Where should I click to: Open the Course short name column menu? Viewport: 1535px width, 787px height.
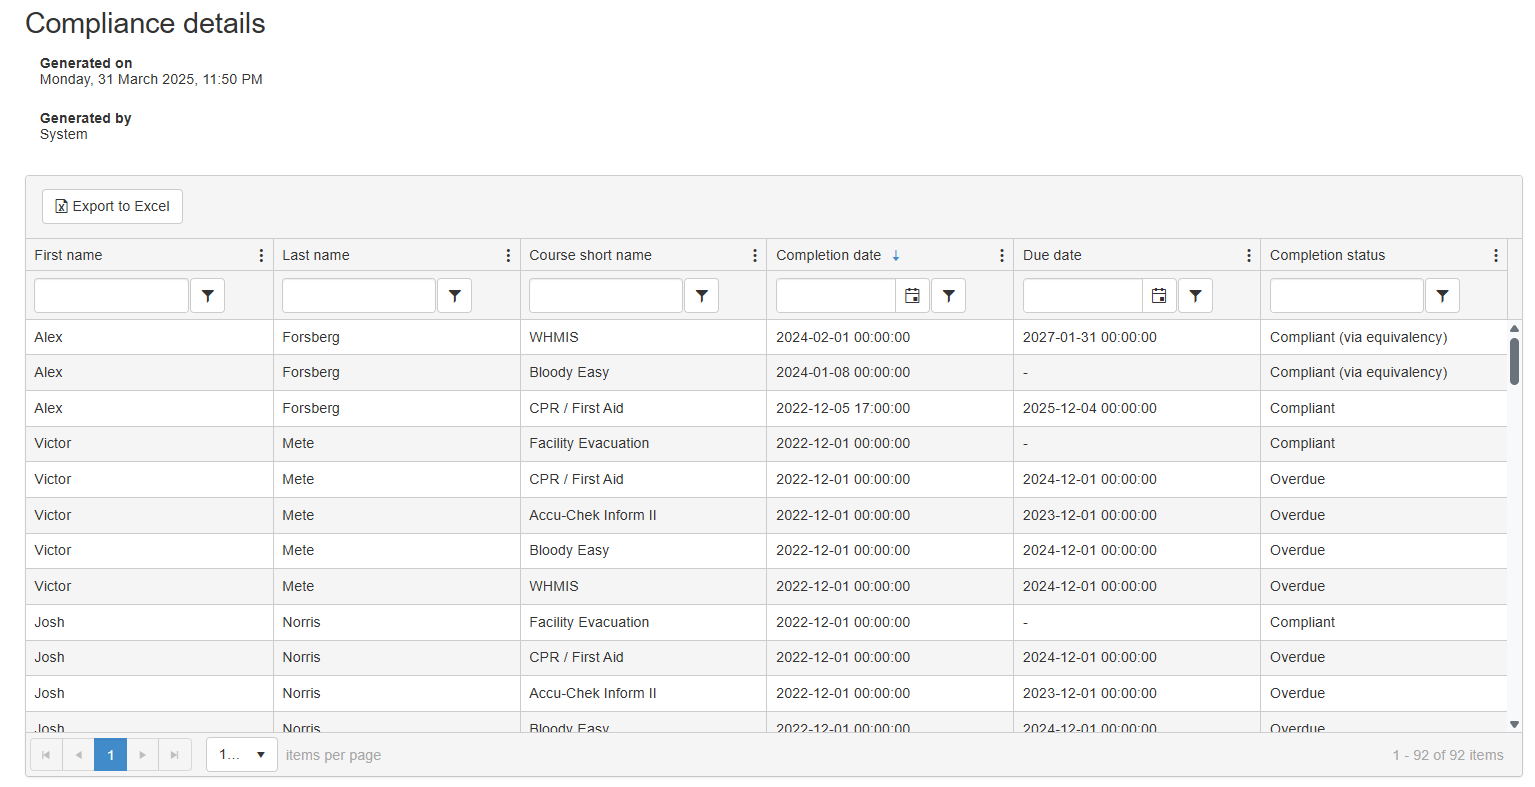pyautogui.click(x=755, y=256)
